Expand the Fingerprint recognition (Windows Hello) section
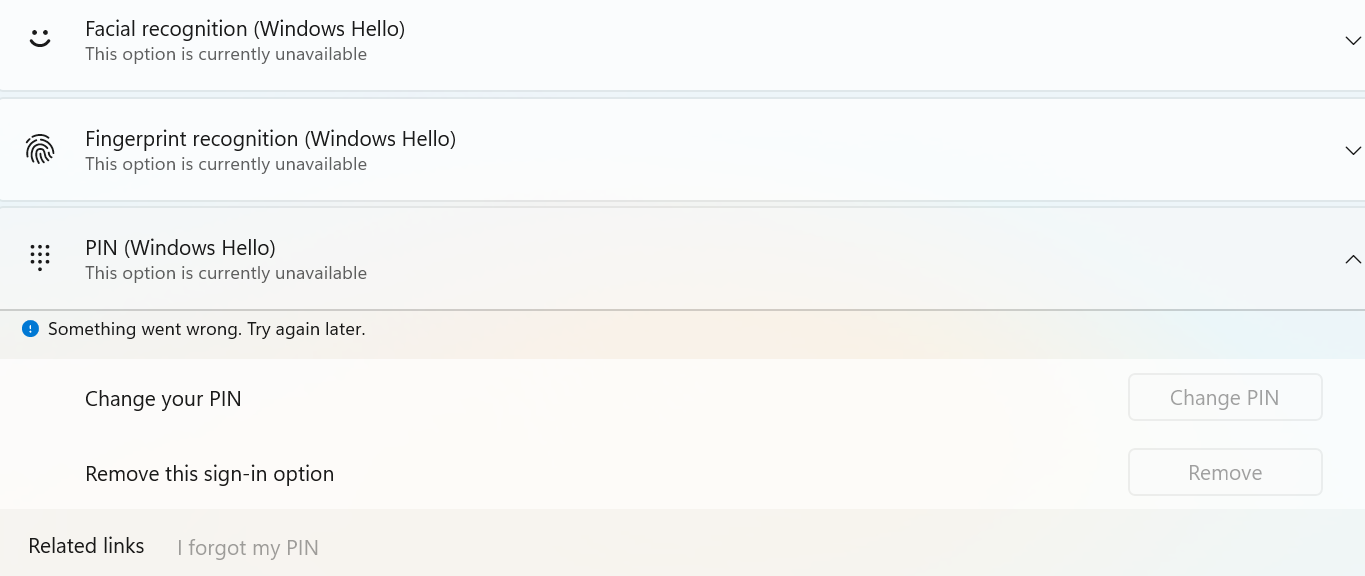Screen dimensions: 1365x576 (1353, 150)
